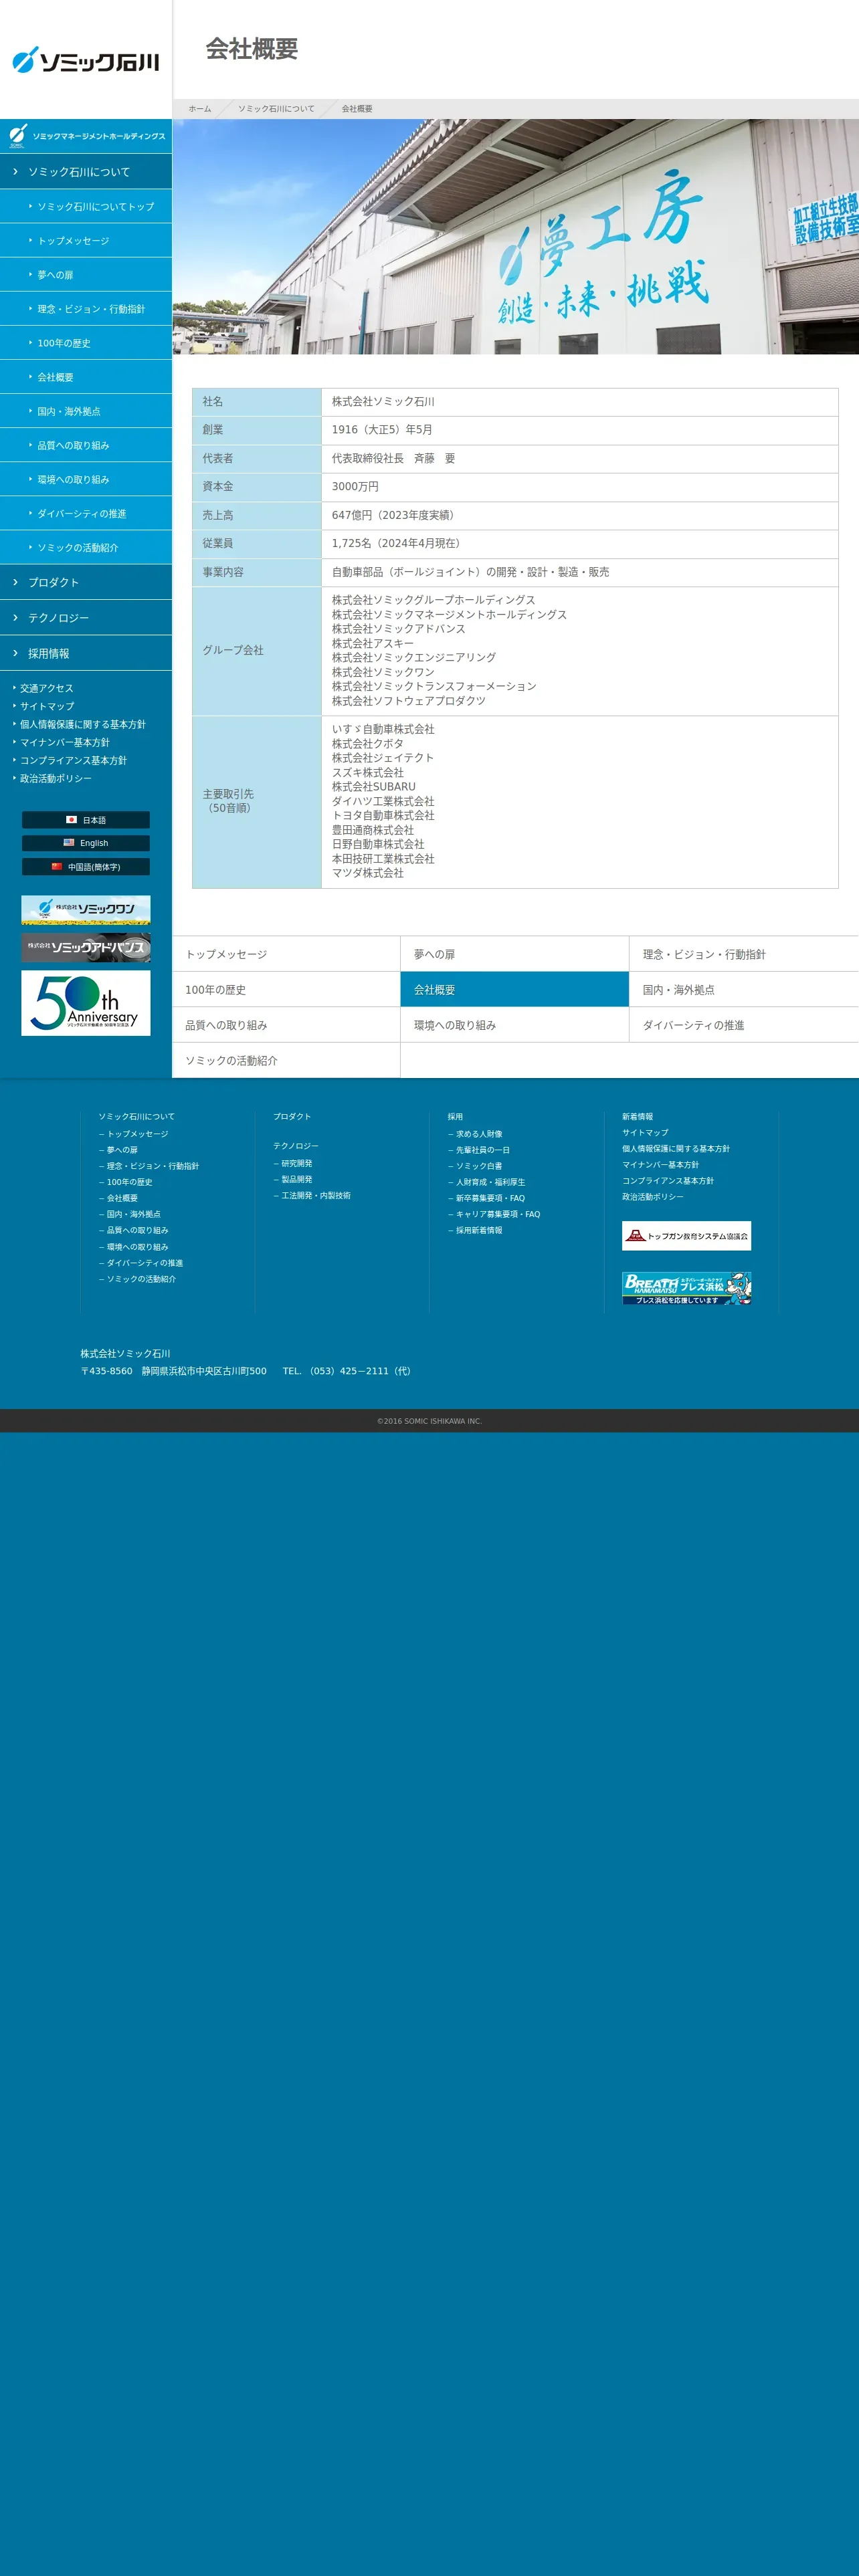This screenshot has width=859, height=2576.
Task: Open ソミック石川についてトップ in sidebar
Action: point(86,206)
